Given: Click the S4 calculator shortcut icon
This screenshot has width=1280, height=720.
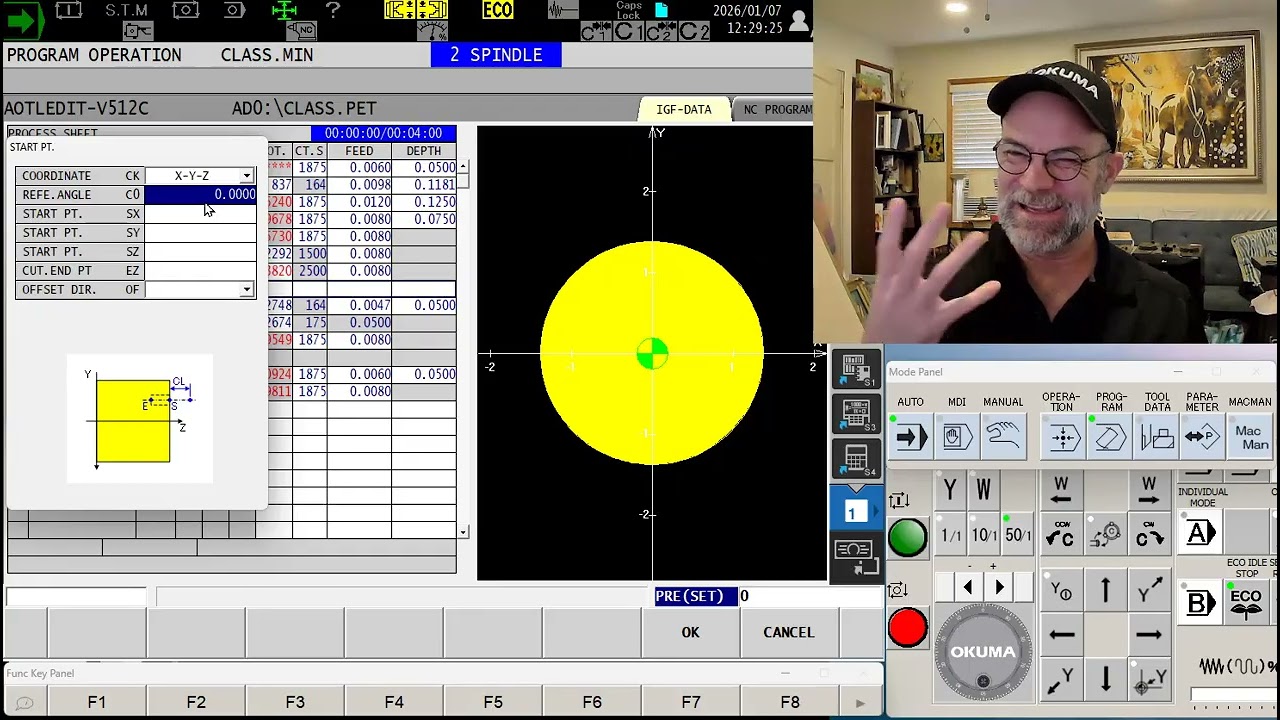Looking at the screenshot, I should pos(856,459).
